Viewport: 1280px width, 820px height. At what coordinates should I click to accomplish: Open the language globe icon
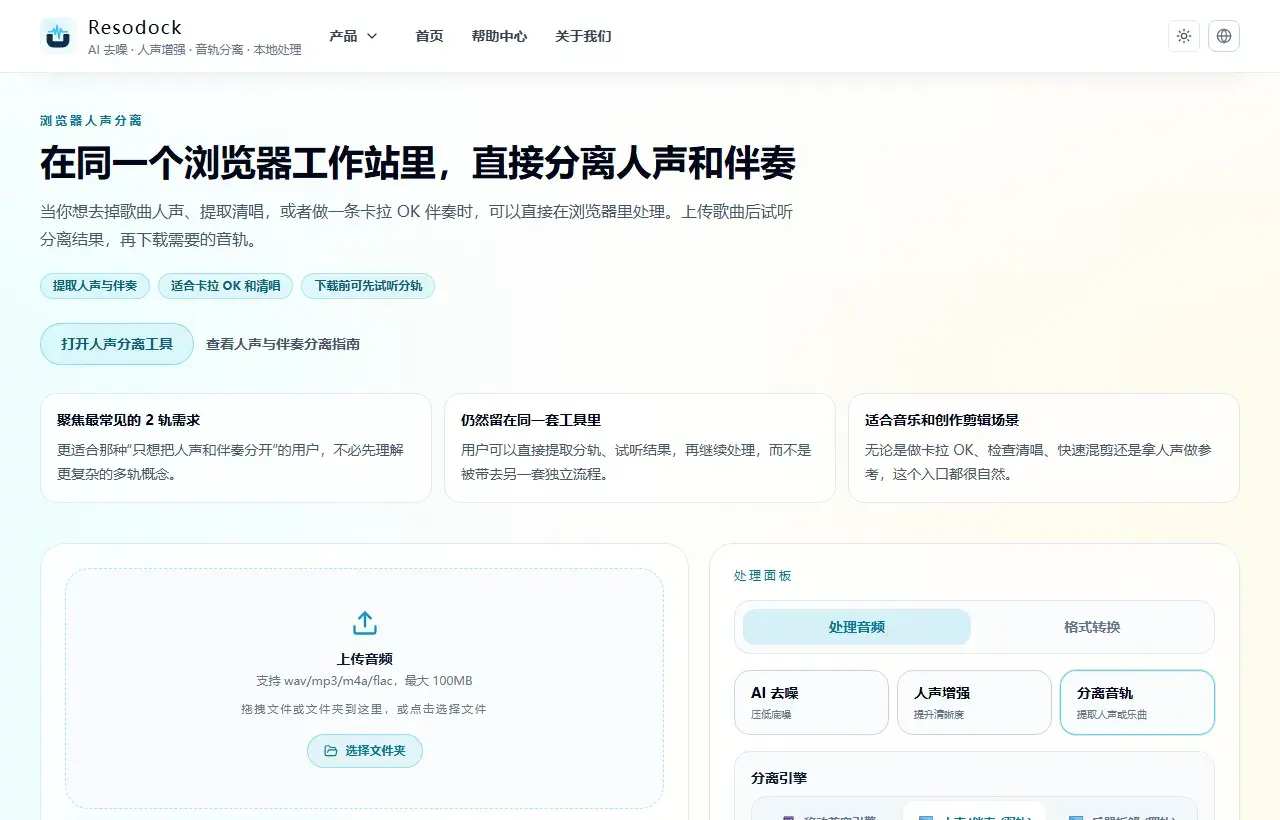(1224, 36)
